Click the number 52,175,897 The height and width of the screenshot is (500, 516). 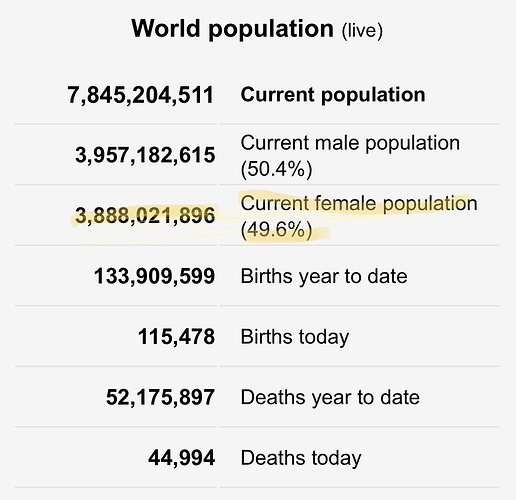(160, 397)
